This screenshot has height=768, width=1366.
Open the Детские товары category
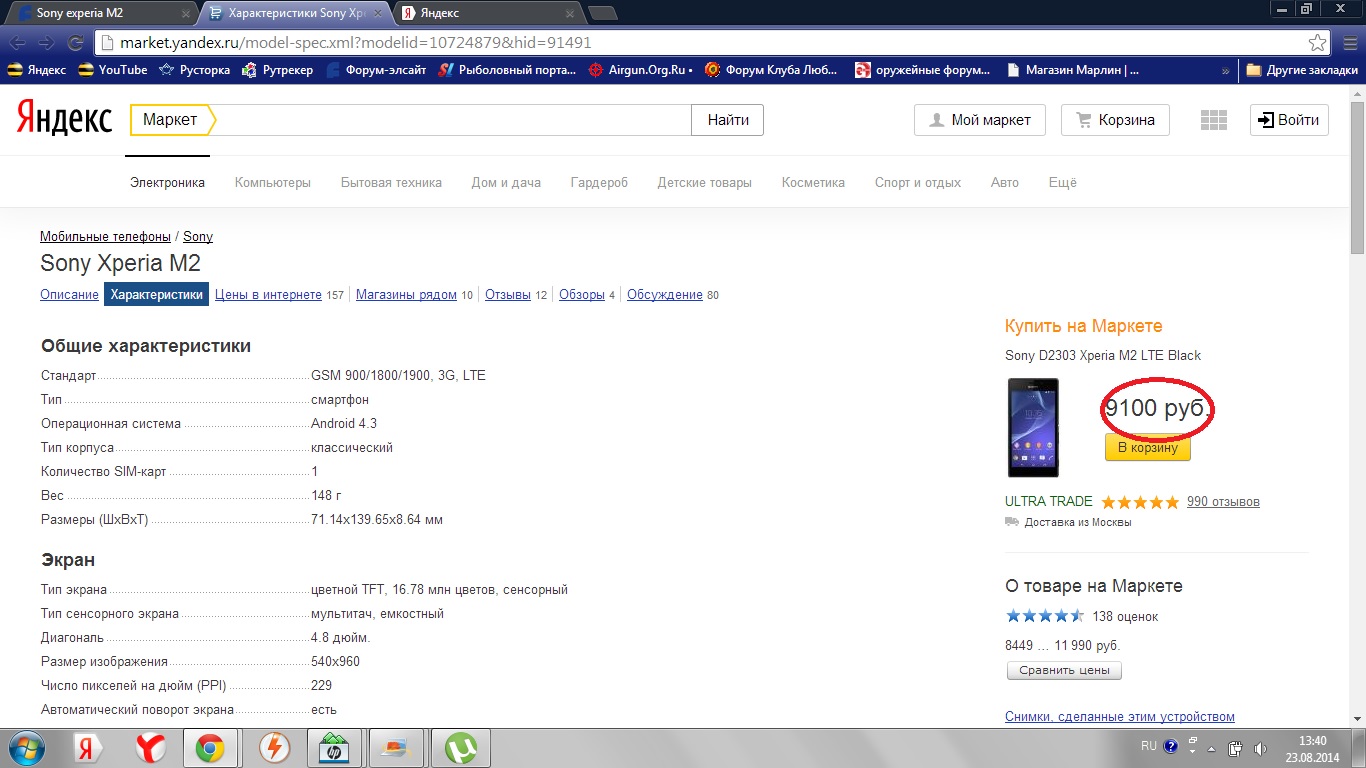(704, 183)
